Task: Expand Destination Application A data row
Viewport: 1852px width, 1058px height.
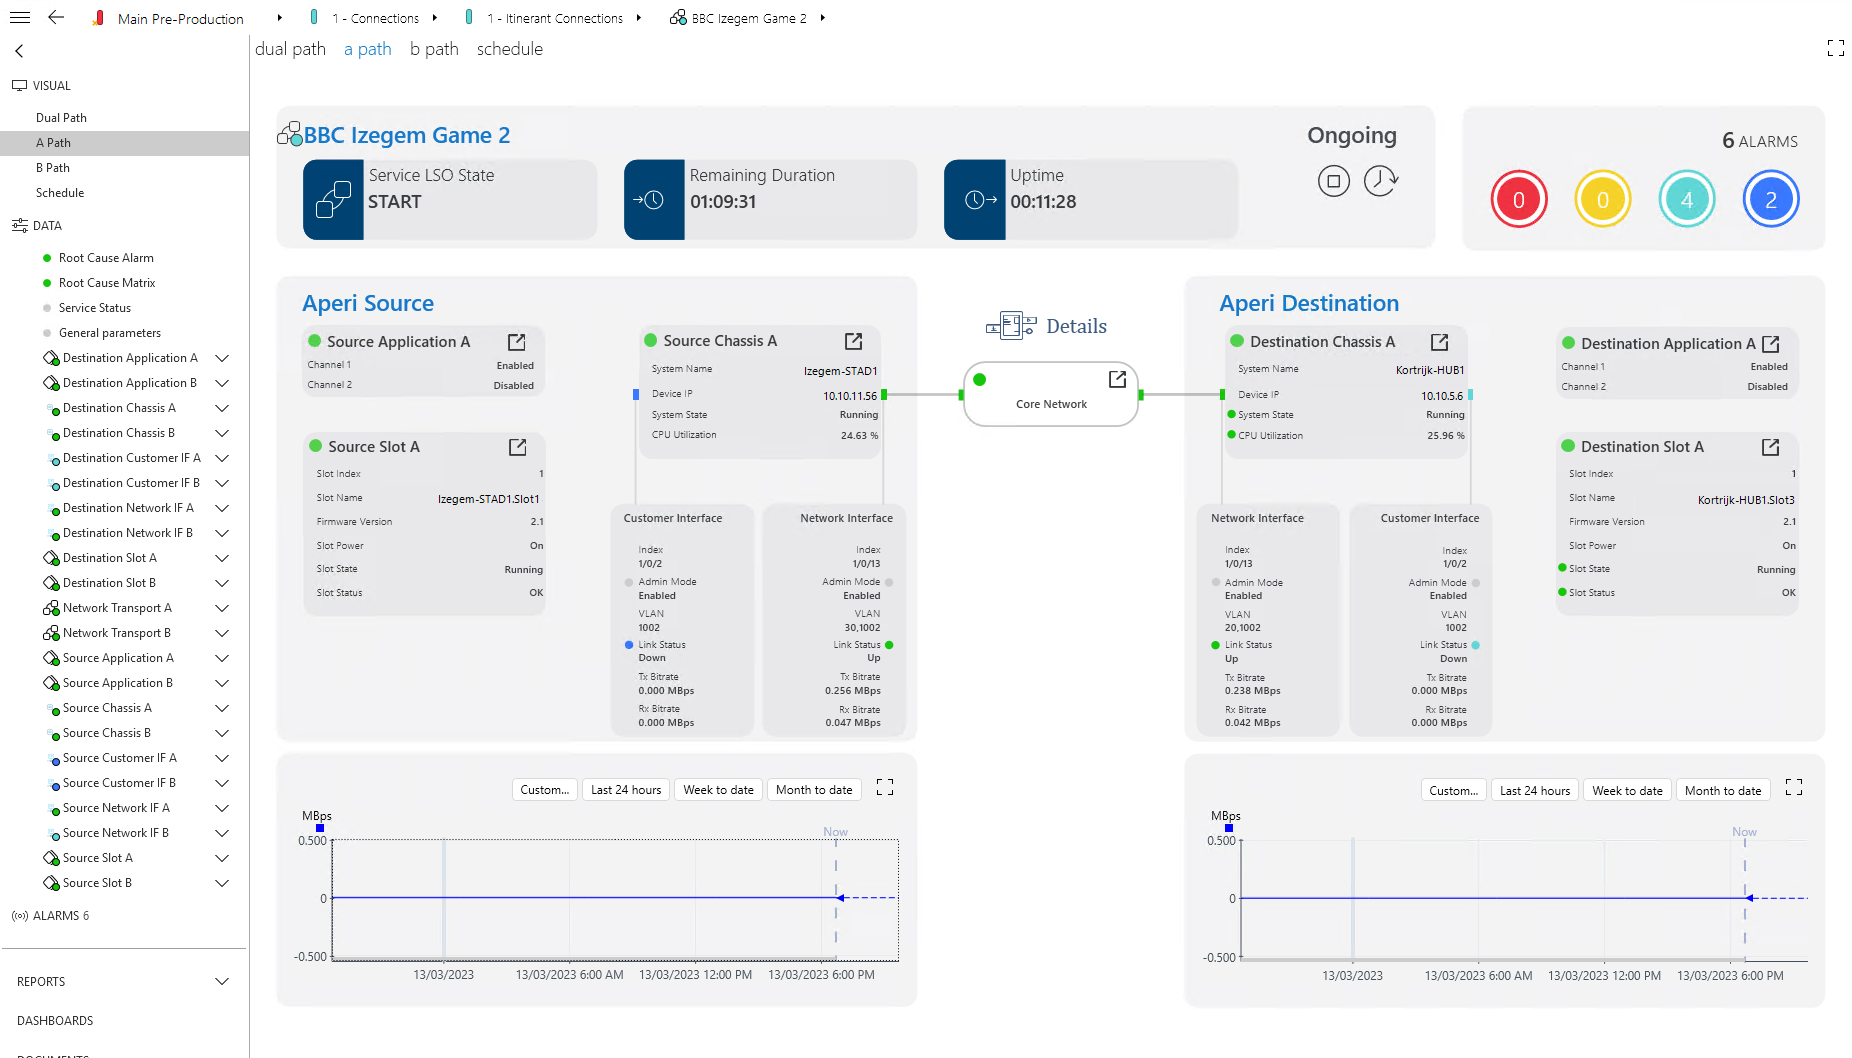Action: (x=222, y=358)
